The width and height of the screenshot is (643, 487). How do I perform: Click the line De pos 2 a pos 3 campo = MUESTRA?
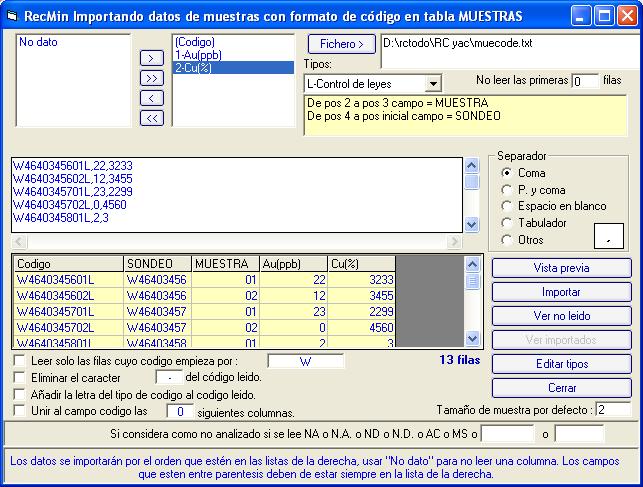(397, 103)
